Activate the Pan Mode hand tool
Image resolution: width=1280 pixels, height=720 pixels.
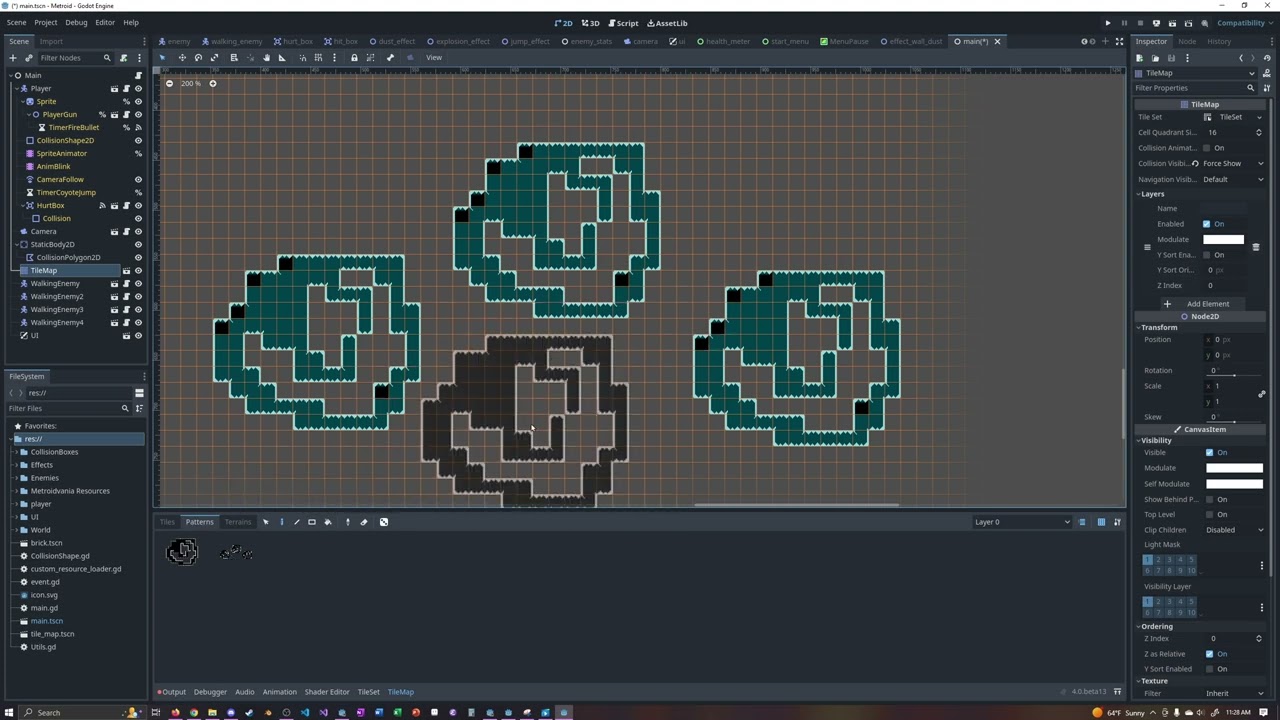point(266,57)
